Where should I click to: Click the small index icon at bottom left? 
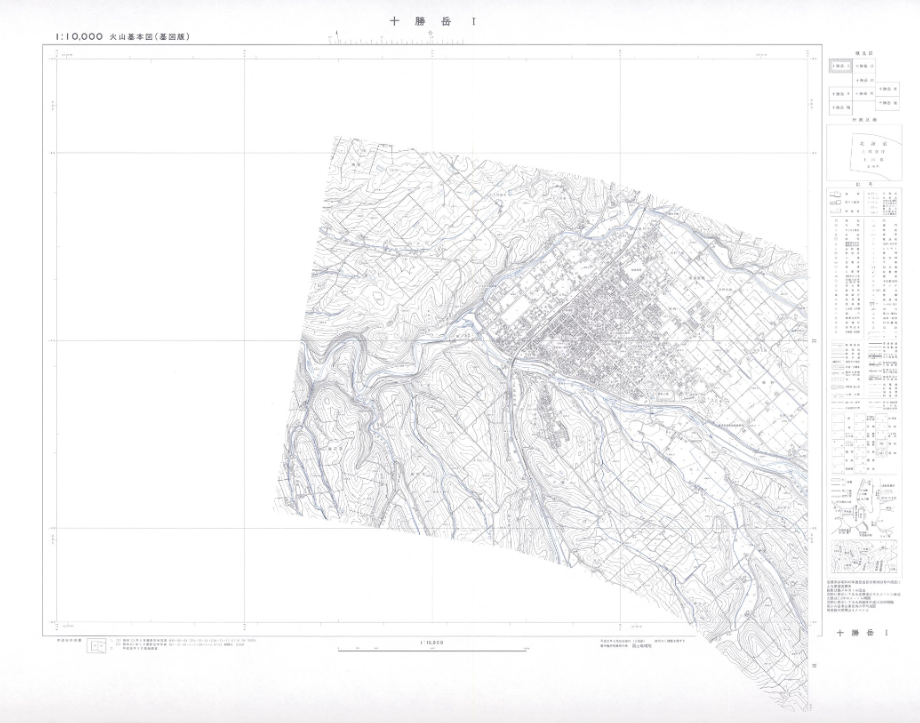97,647
